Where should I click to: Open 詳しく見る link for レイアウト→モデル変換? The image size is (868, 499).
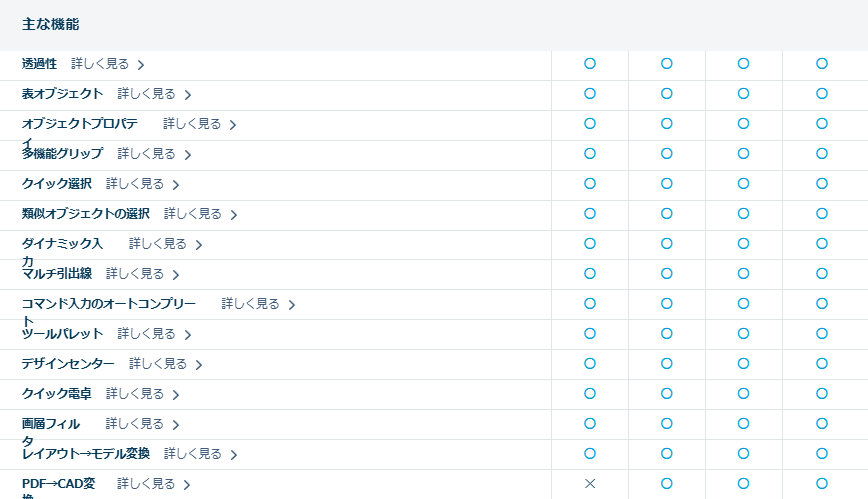(x=192, y=454)
